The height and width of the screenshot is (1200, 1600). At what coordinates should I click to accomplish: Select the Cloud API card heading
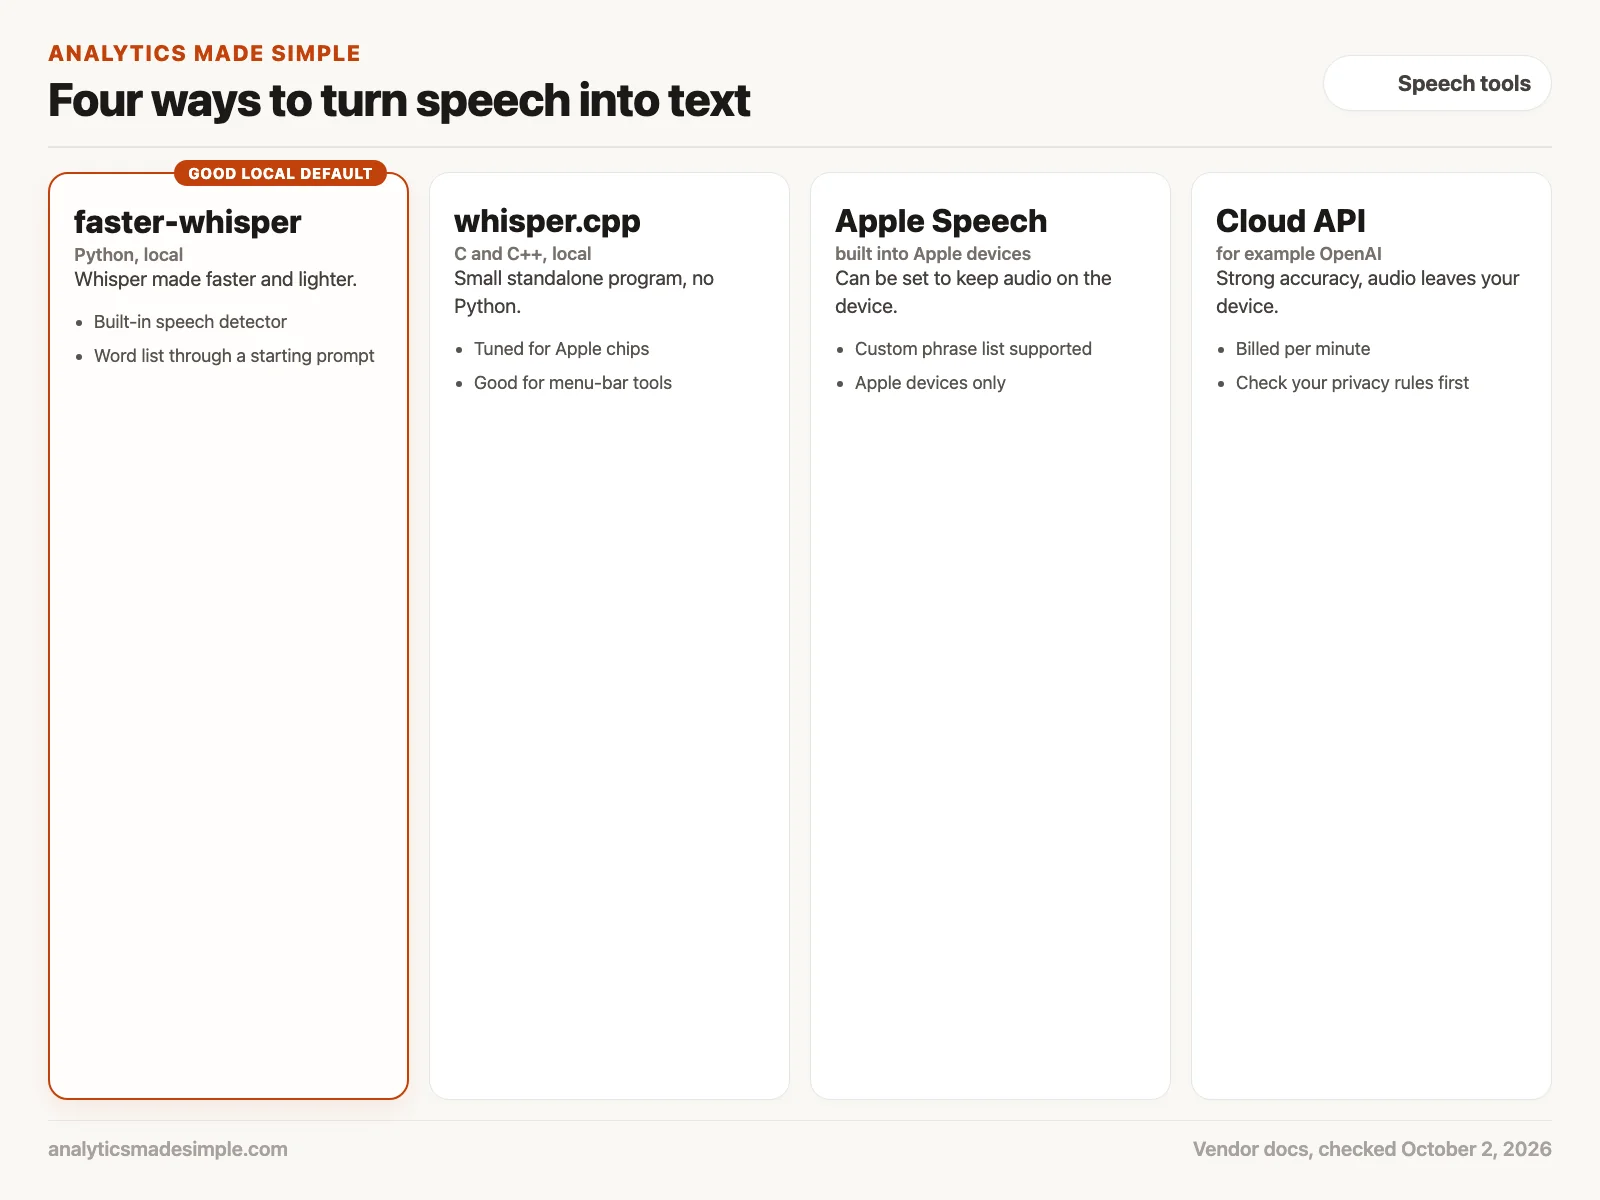tap(1291, 221)
